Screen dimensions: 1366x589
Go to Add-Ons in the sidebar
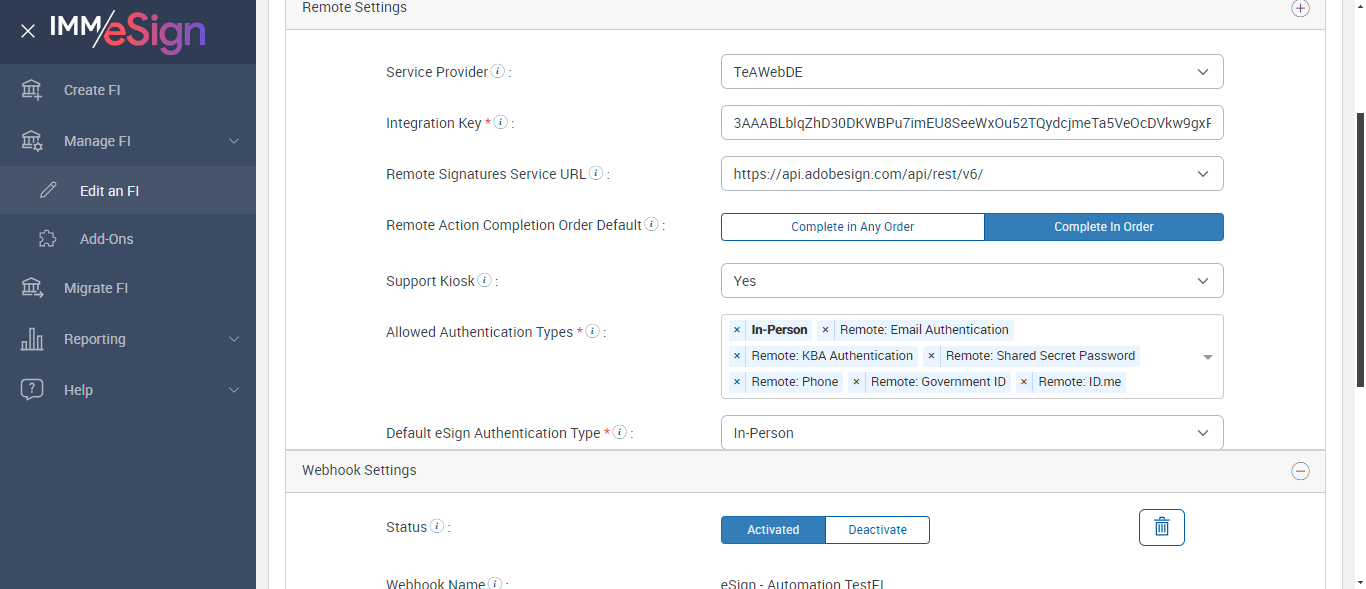click(x=106, y=239)
